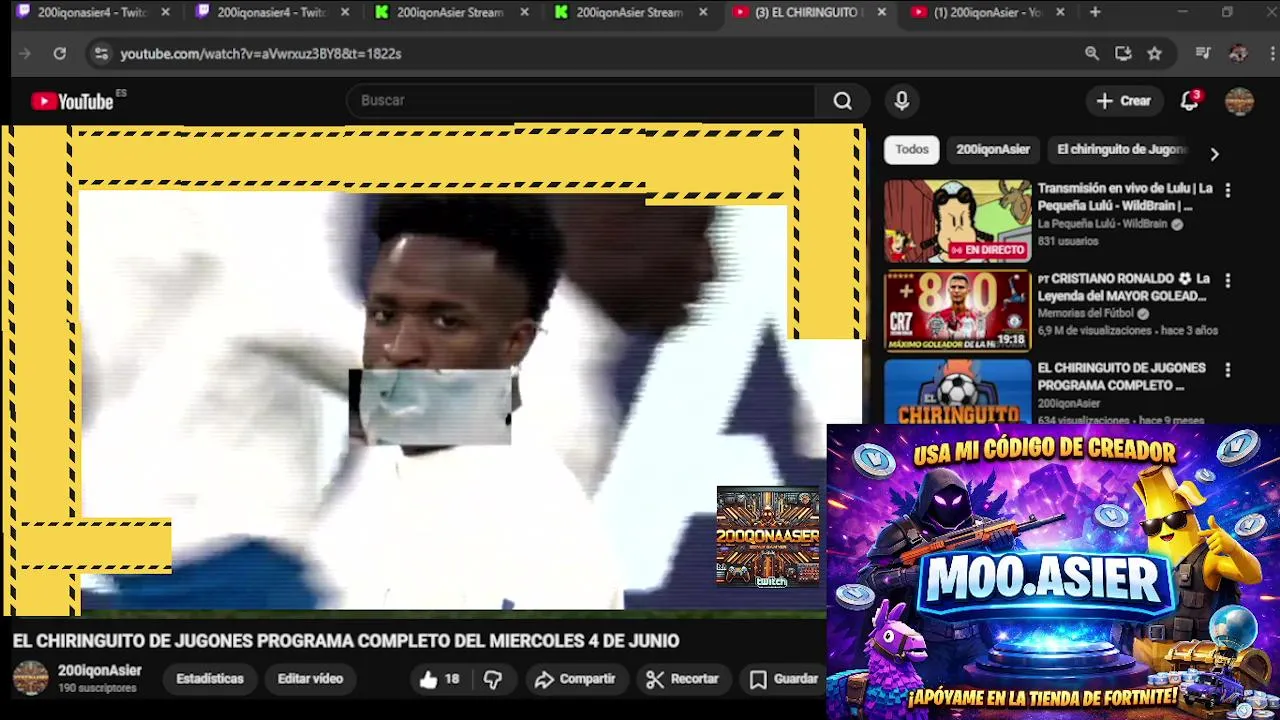This screenshot has height=720, width=1280.
Task: Open more options for CRISTIANO RONALDO video
Action: tap(1228, 280)
